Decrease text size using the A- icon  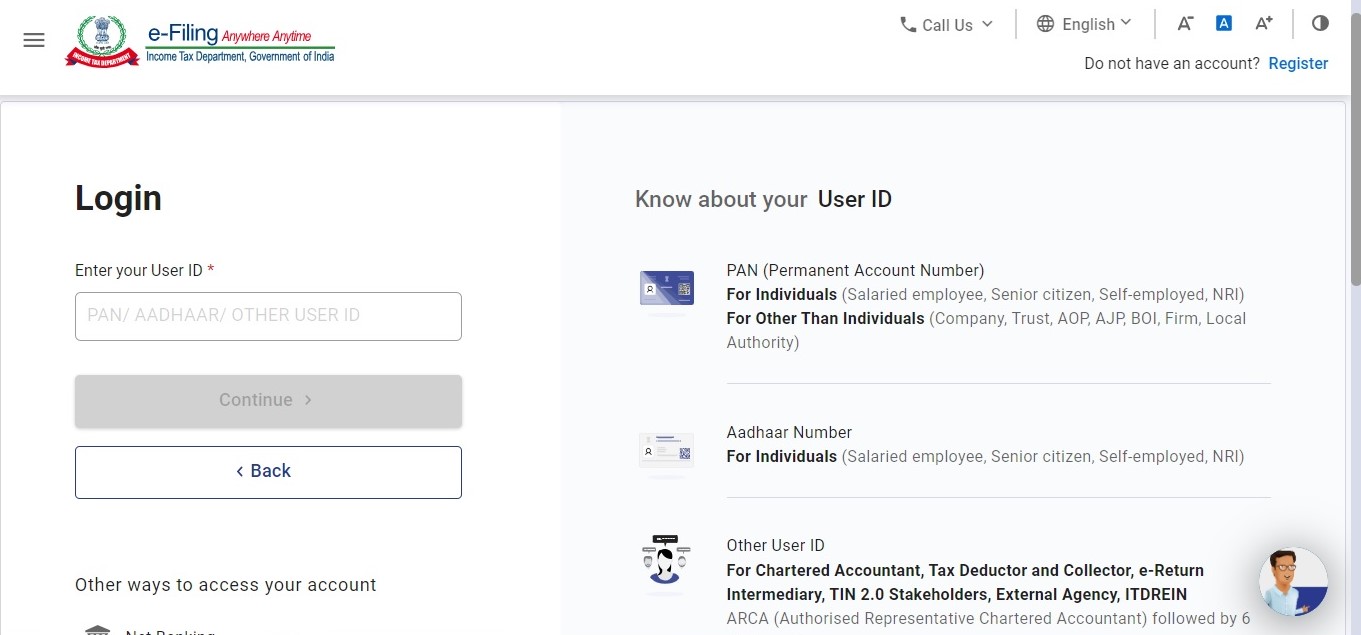[x=1184, y=23]
